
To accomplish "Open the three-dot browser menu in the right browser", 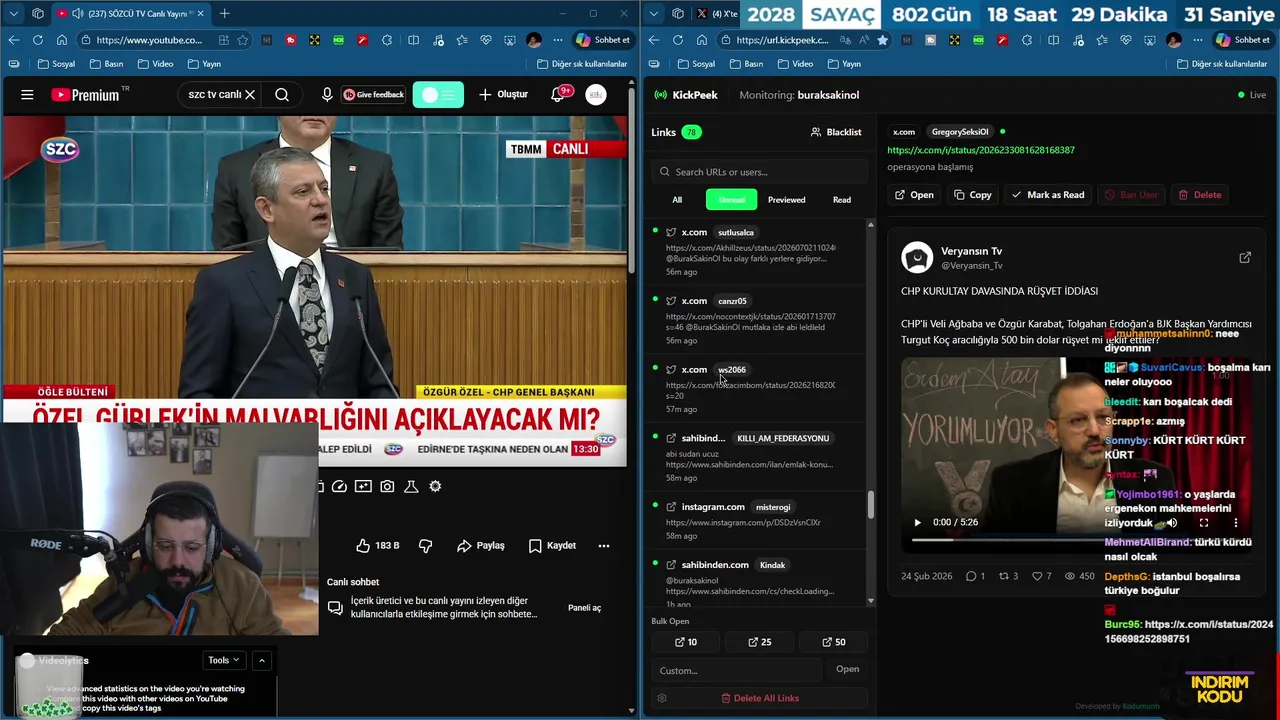I will tap(1198, 40).
